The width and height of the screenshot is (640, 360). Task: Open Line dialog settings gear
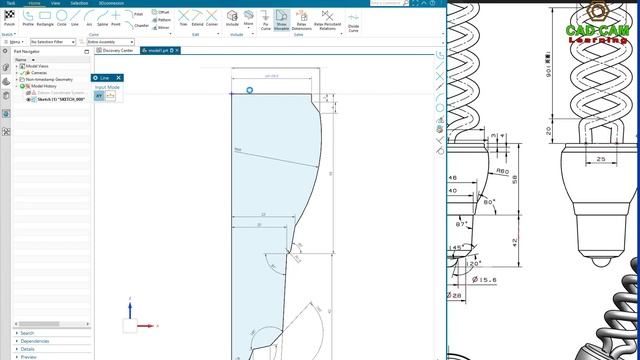coord(96,78)
